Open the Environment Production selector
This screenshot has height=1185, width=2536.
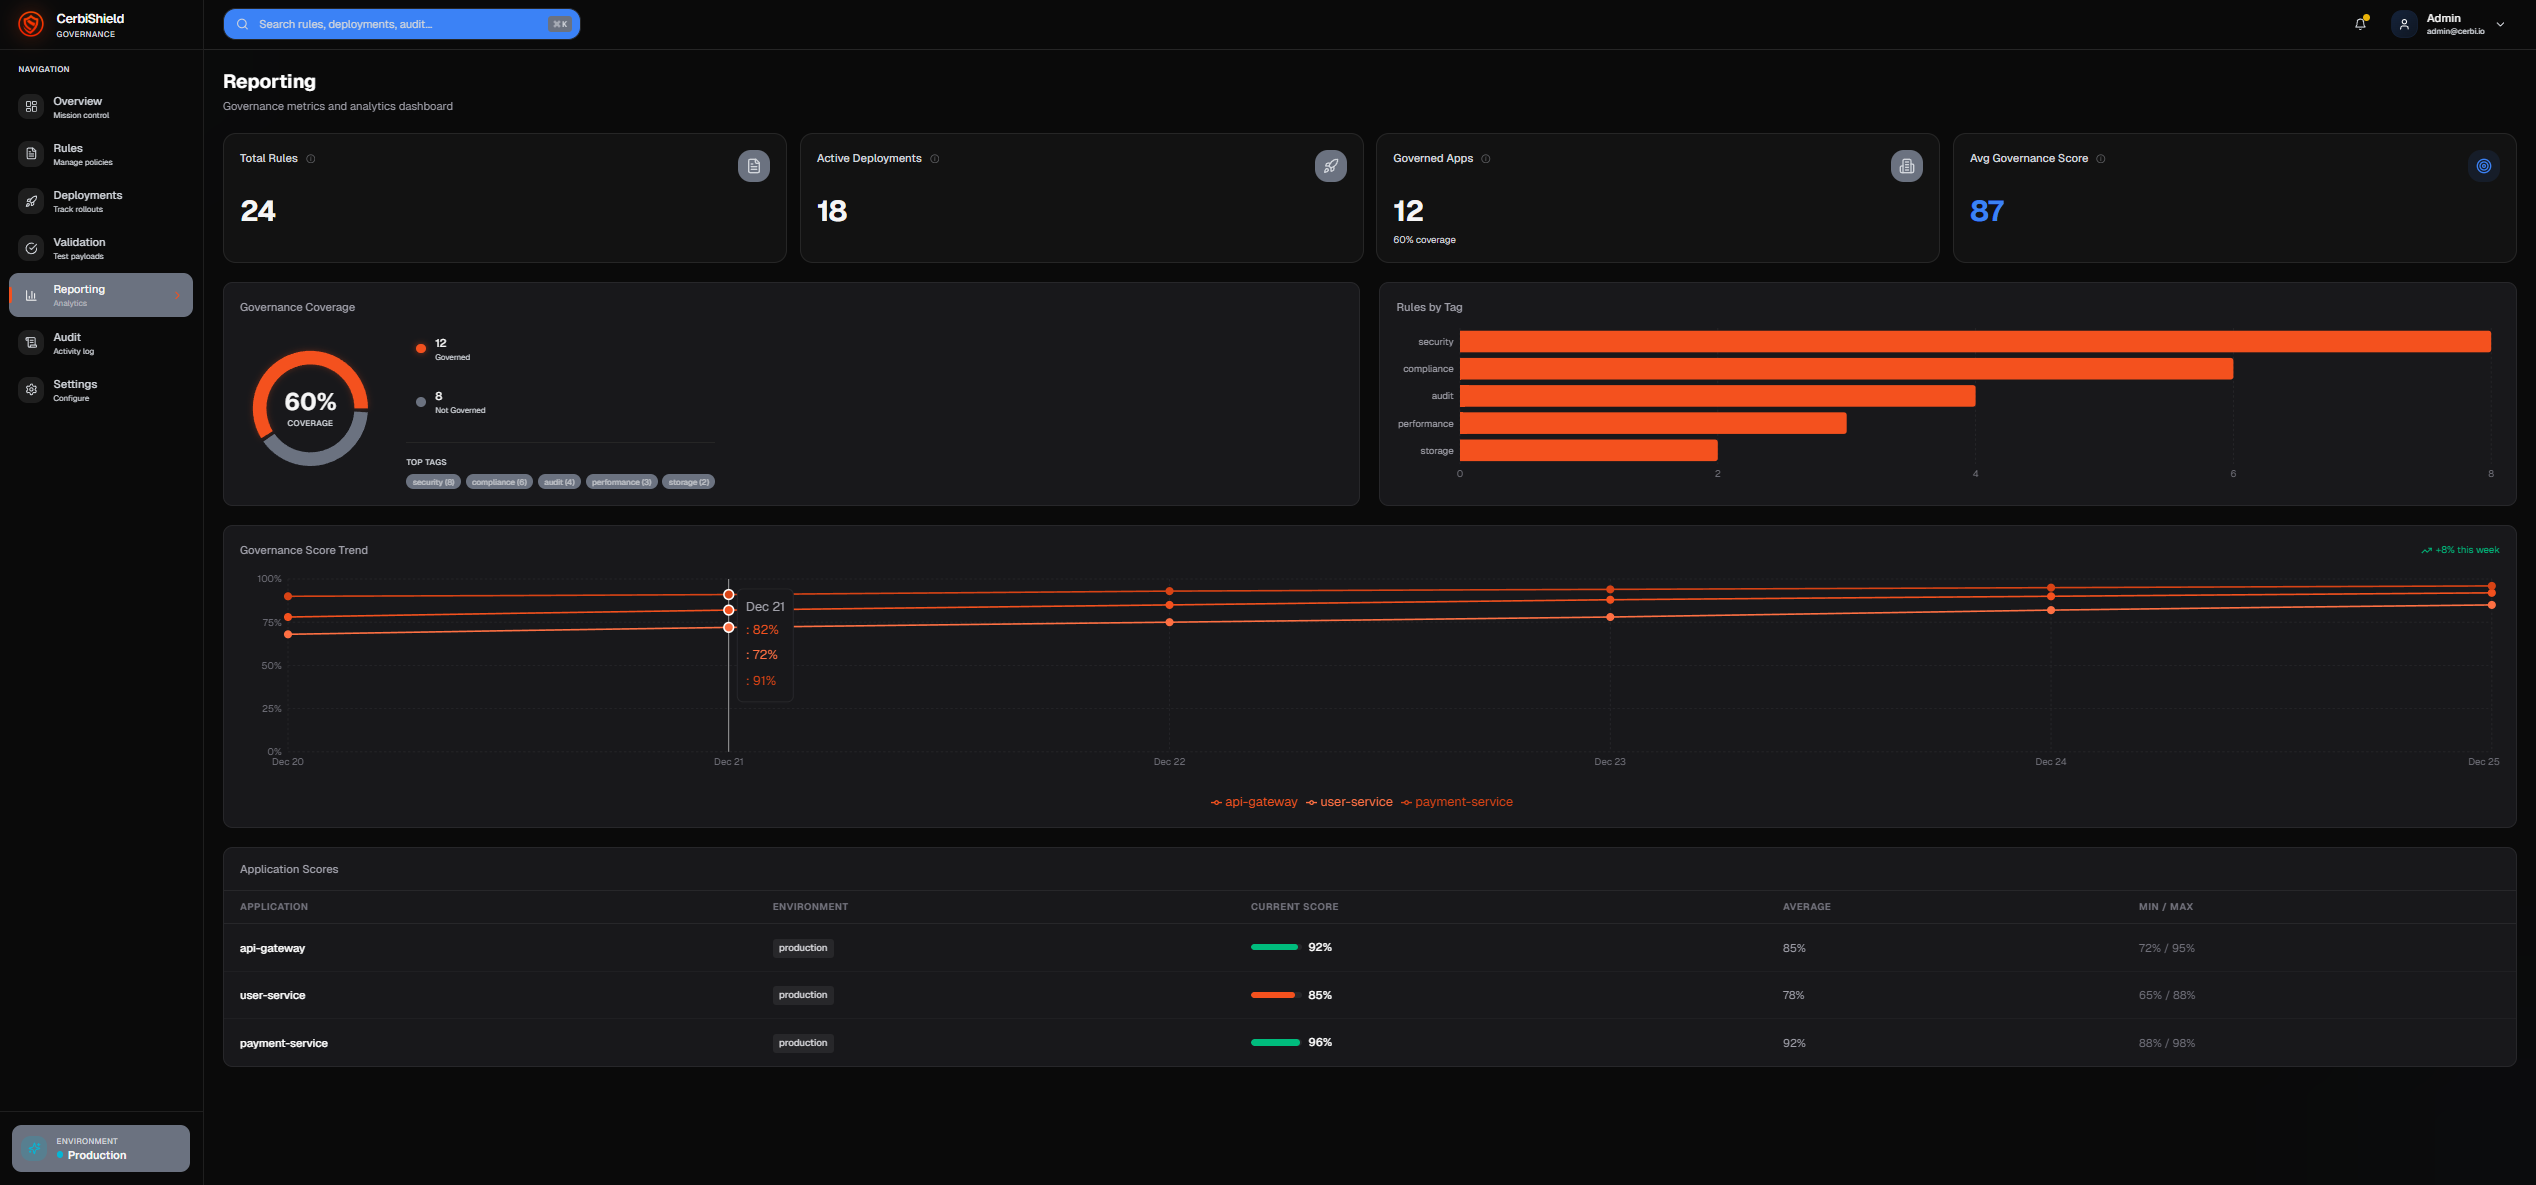tap(100, 1147)
